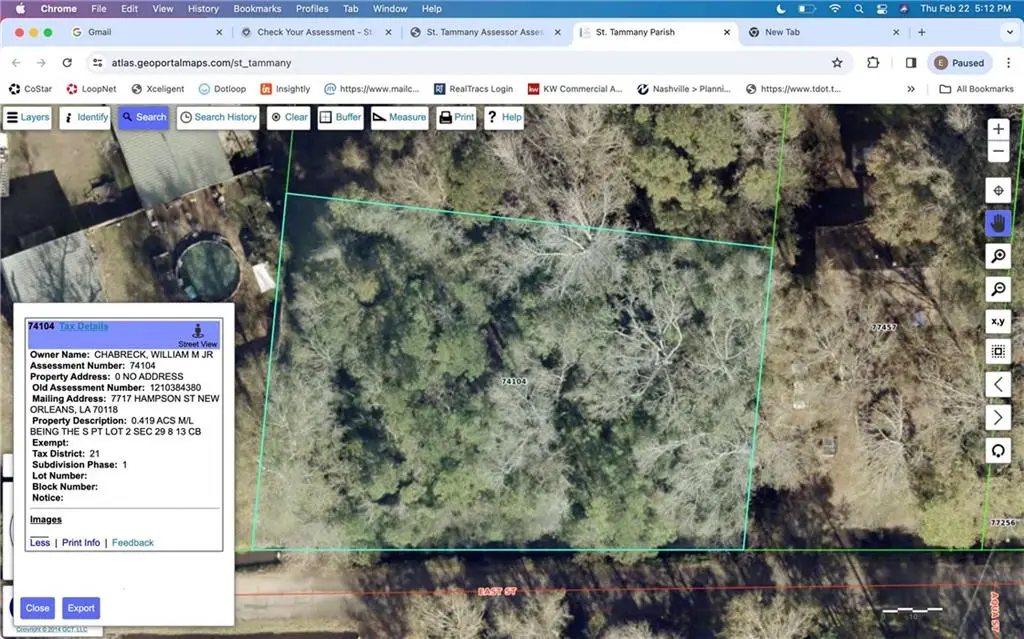The height and width of the screenshot is (639, 1024).
Task: Open the Identify tool
Action: click(x=85, y=117)
